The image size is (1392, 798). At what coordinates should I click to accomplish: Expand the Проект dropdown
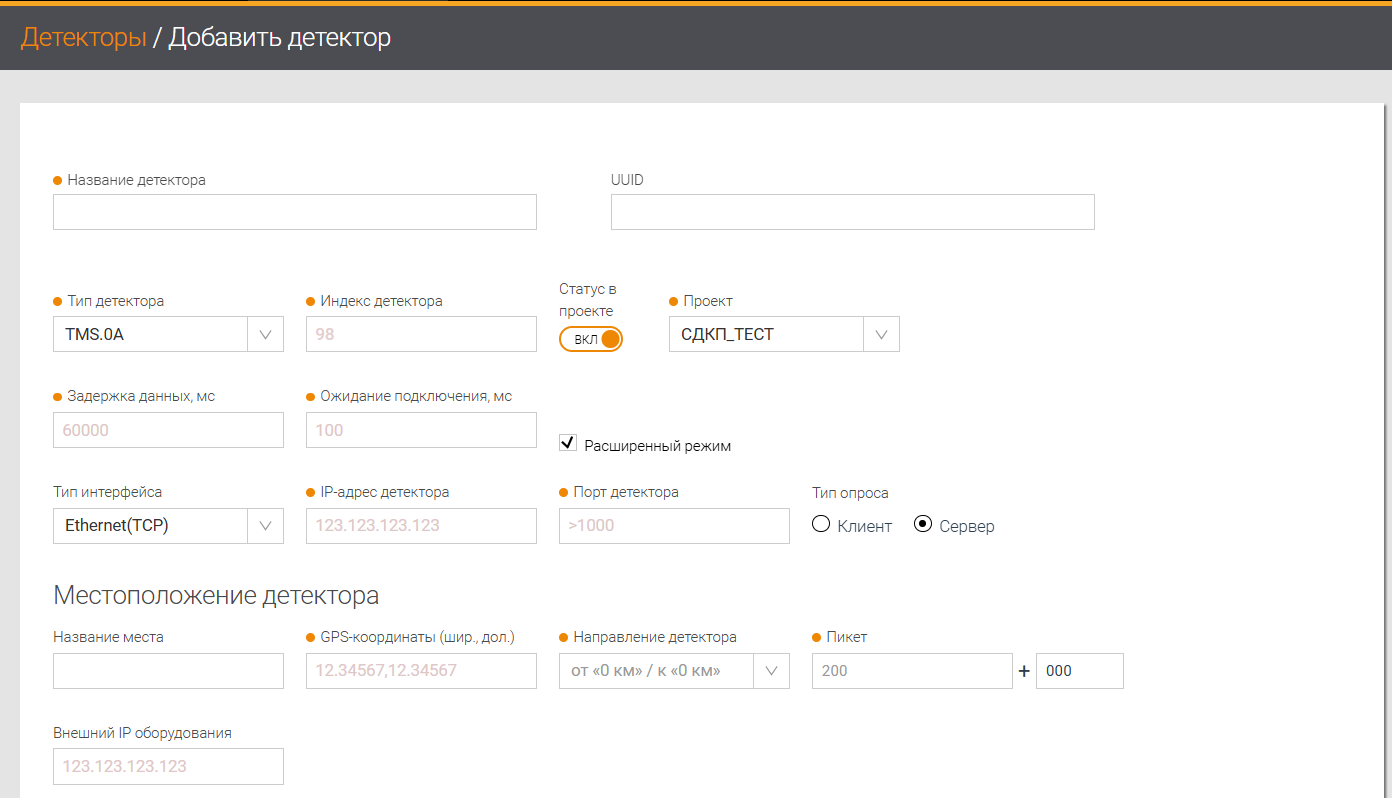783,334
